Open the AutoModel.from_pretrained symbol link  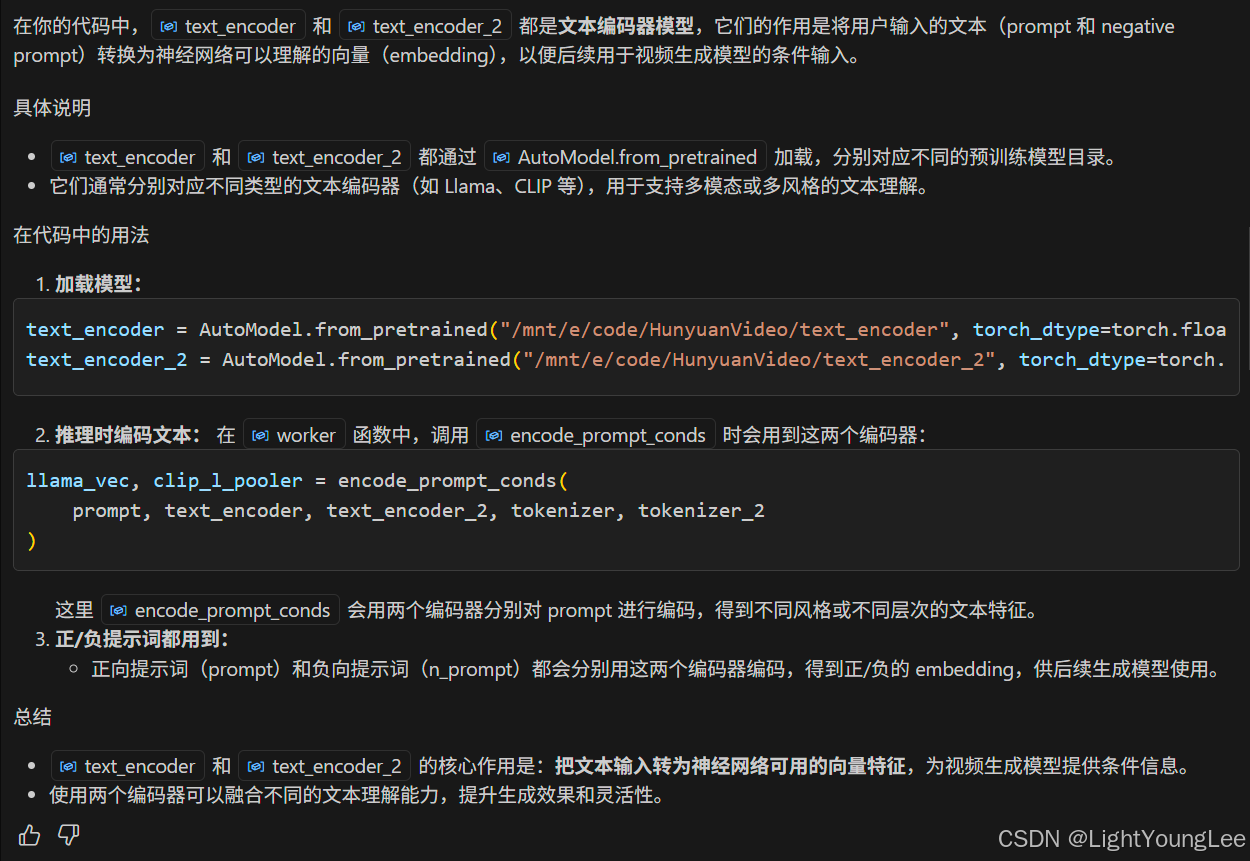625,156
